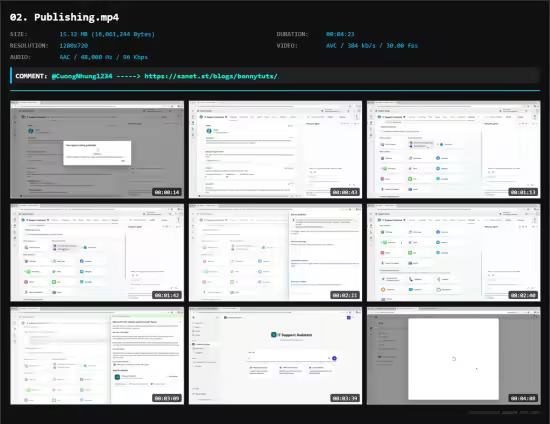Open the thumbnail stamped 00:02:40
Image resolution: width=550 pixels, height=424 pixels.
point(454,253)
